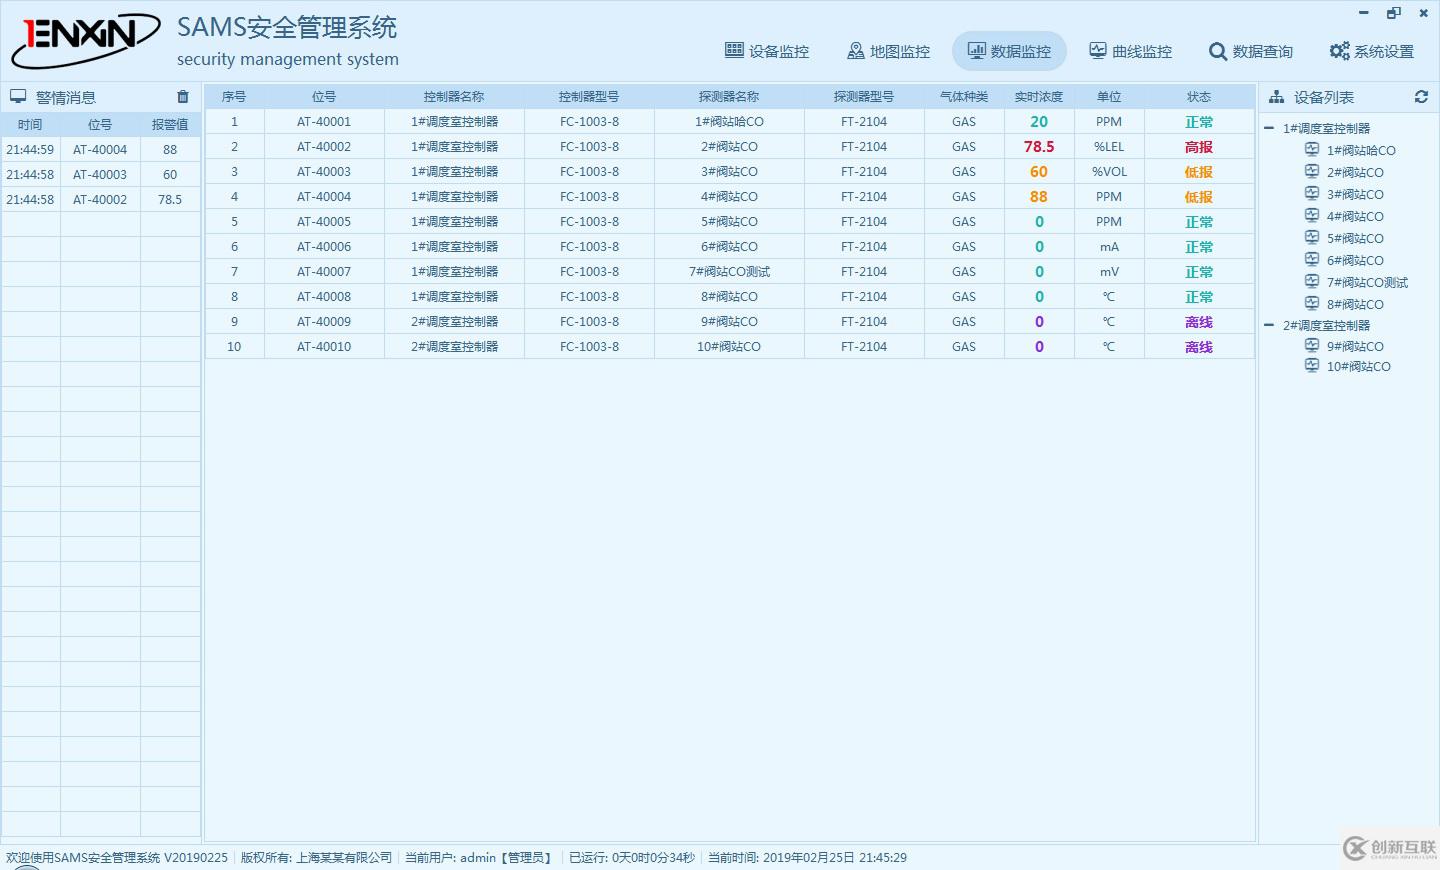
Task: Select the 数据监控 tab
Action: [1009, 51]
